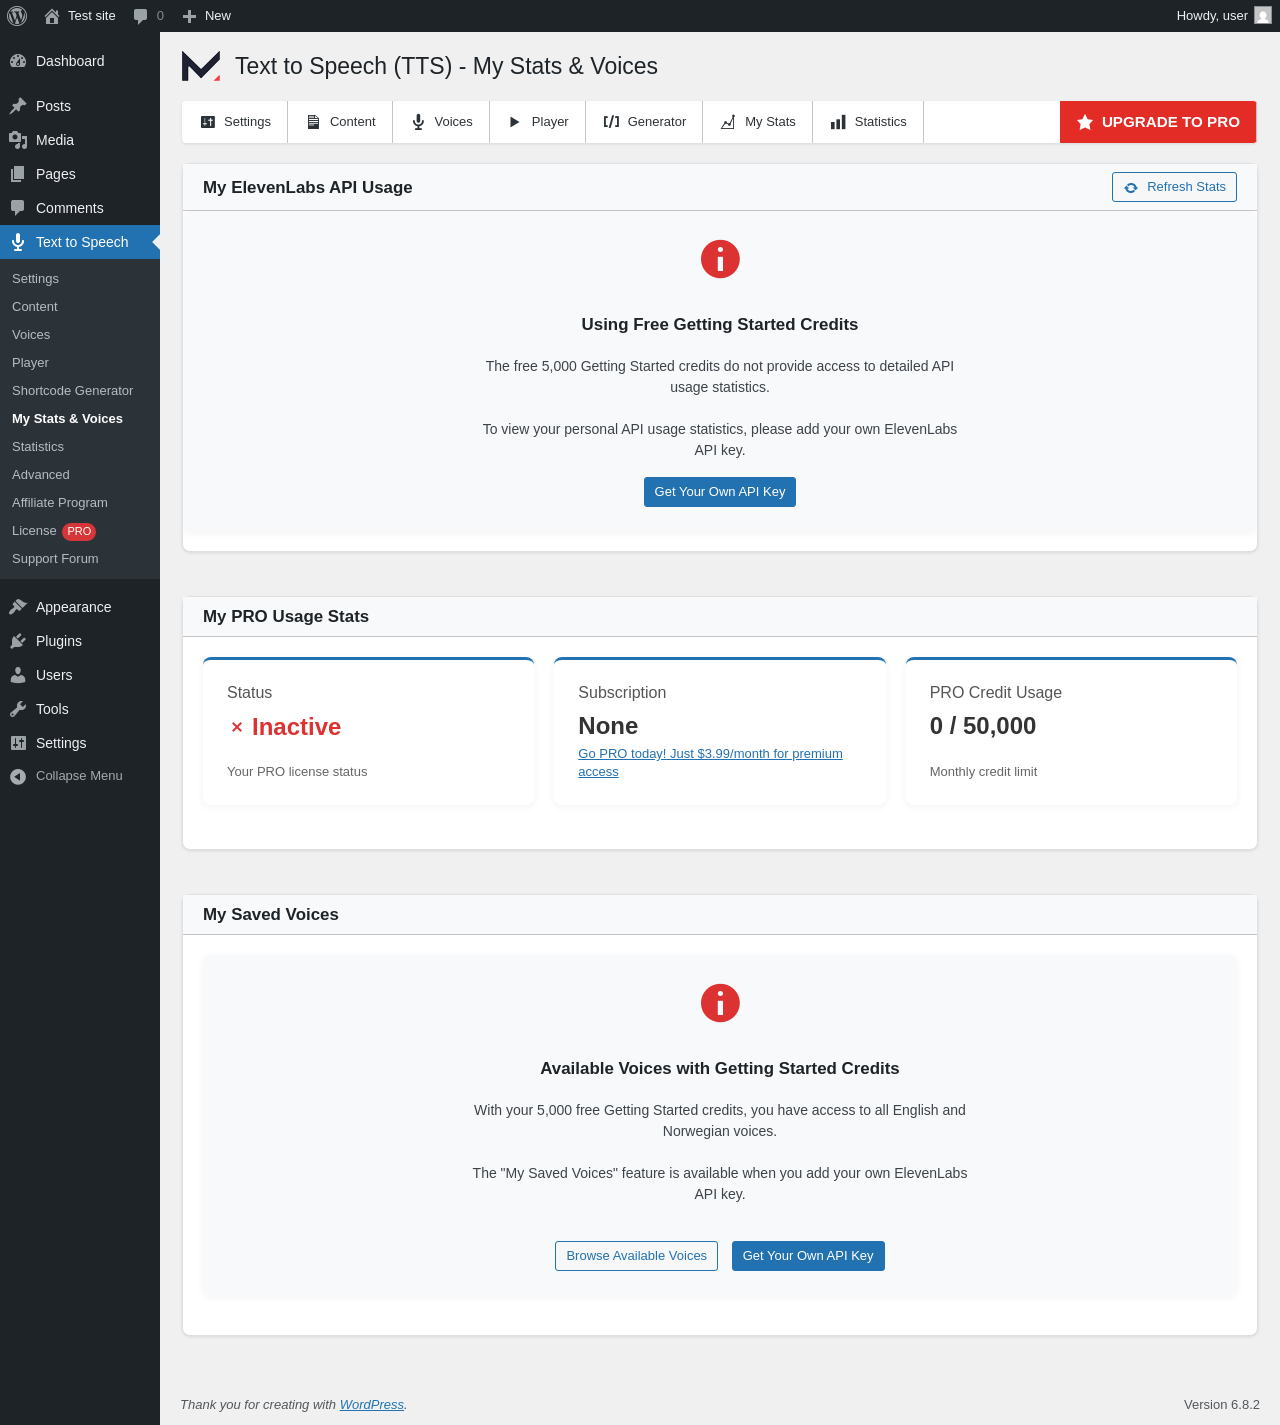Viewport: 1280px width, 1425px height.
Task: Open Player submenu item in sidebar
Action: tap(80, 363)
